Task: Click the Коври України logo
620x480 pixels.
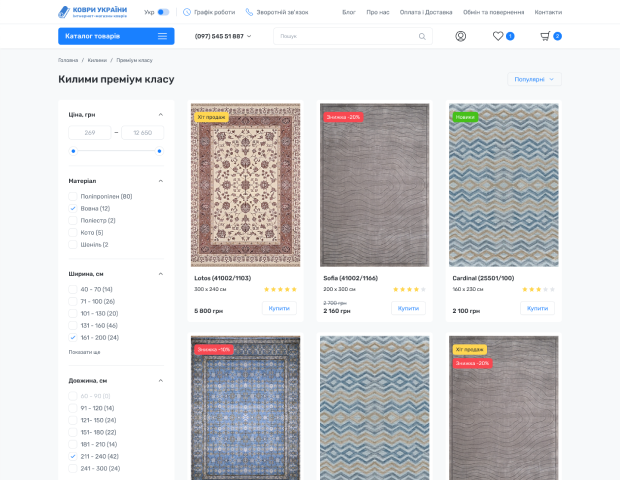Action: [x=92, y=12]
